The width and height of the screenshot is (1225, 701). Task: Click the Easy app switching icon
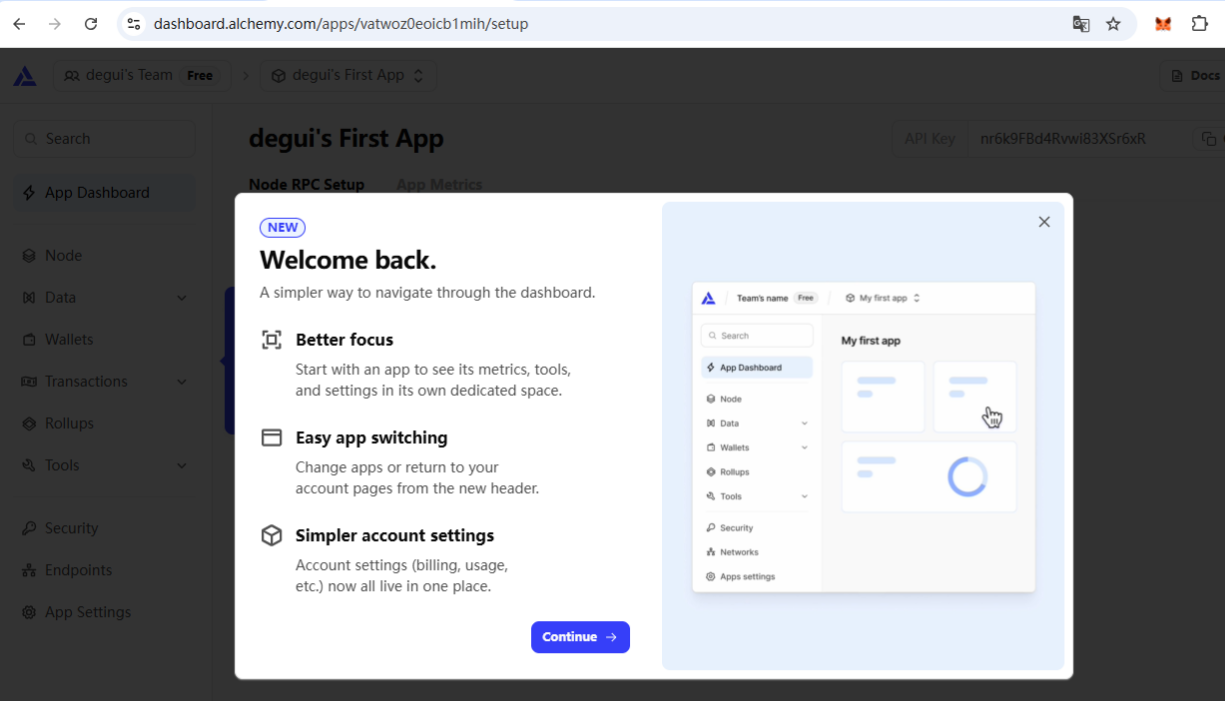pos(271,438)
